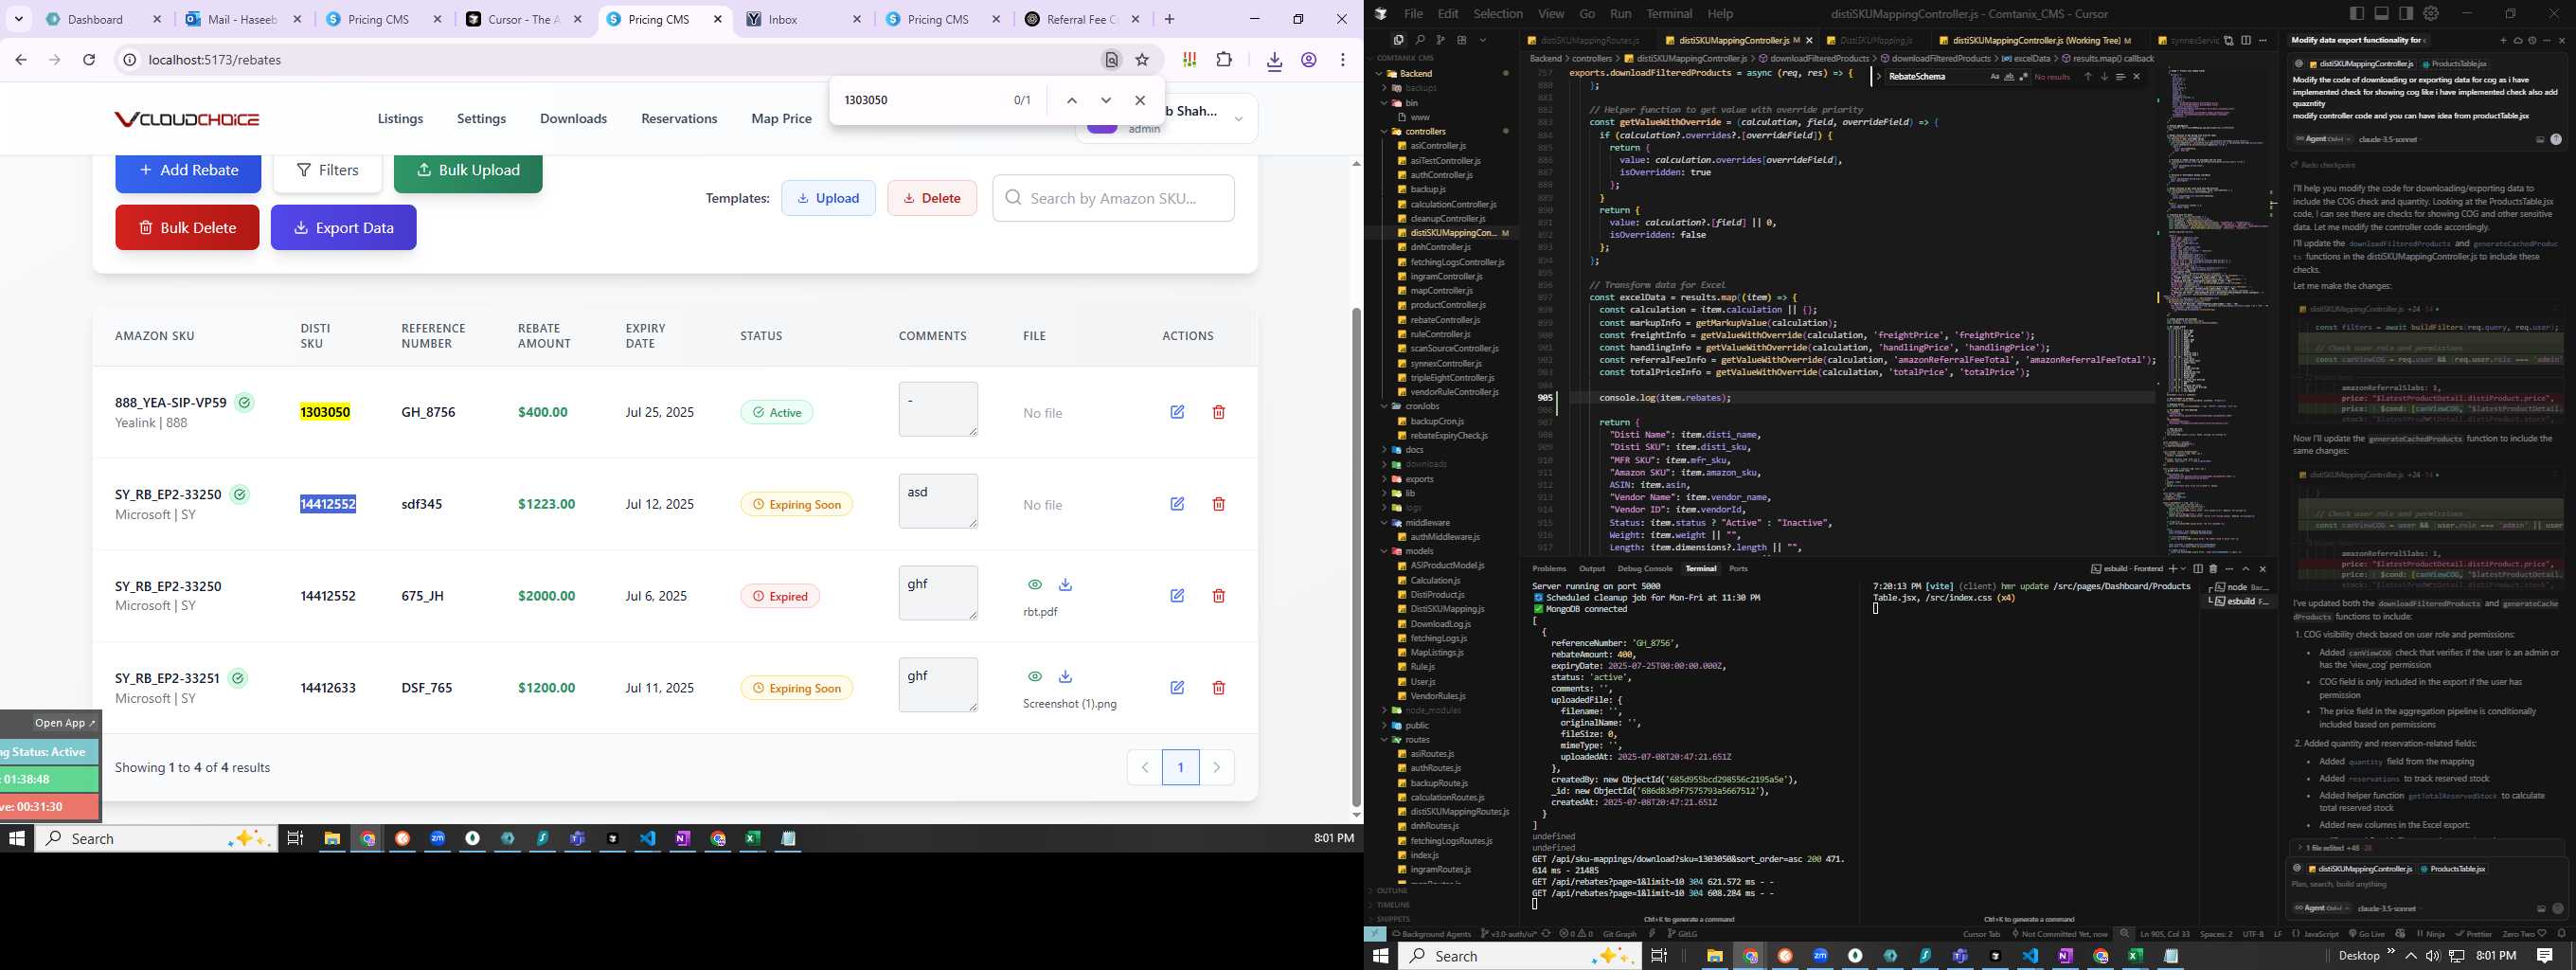Delete the 675_JH rebate row
2576x970 pixels.
coord(1218,596)
